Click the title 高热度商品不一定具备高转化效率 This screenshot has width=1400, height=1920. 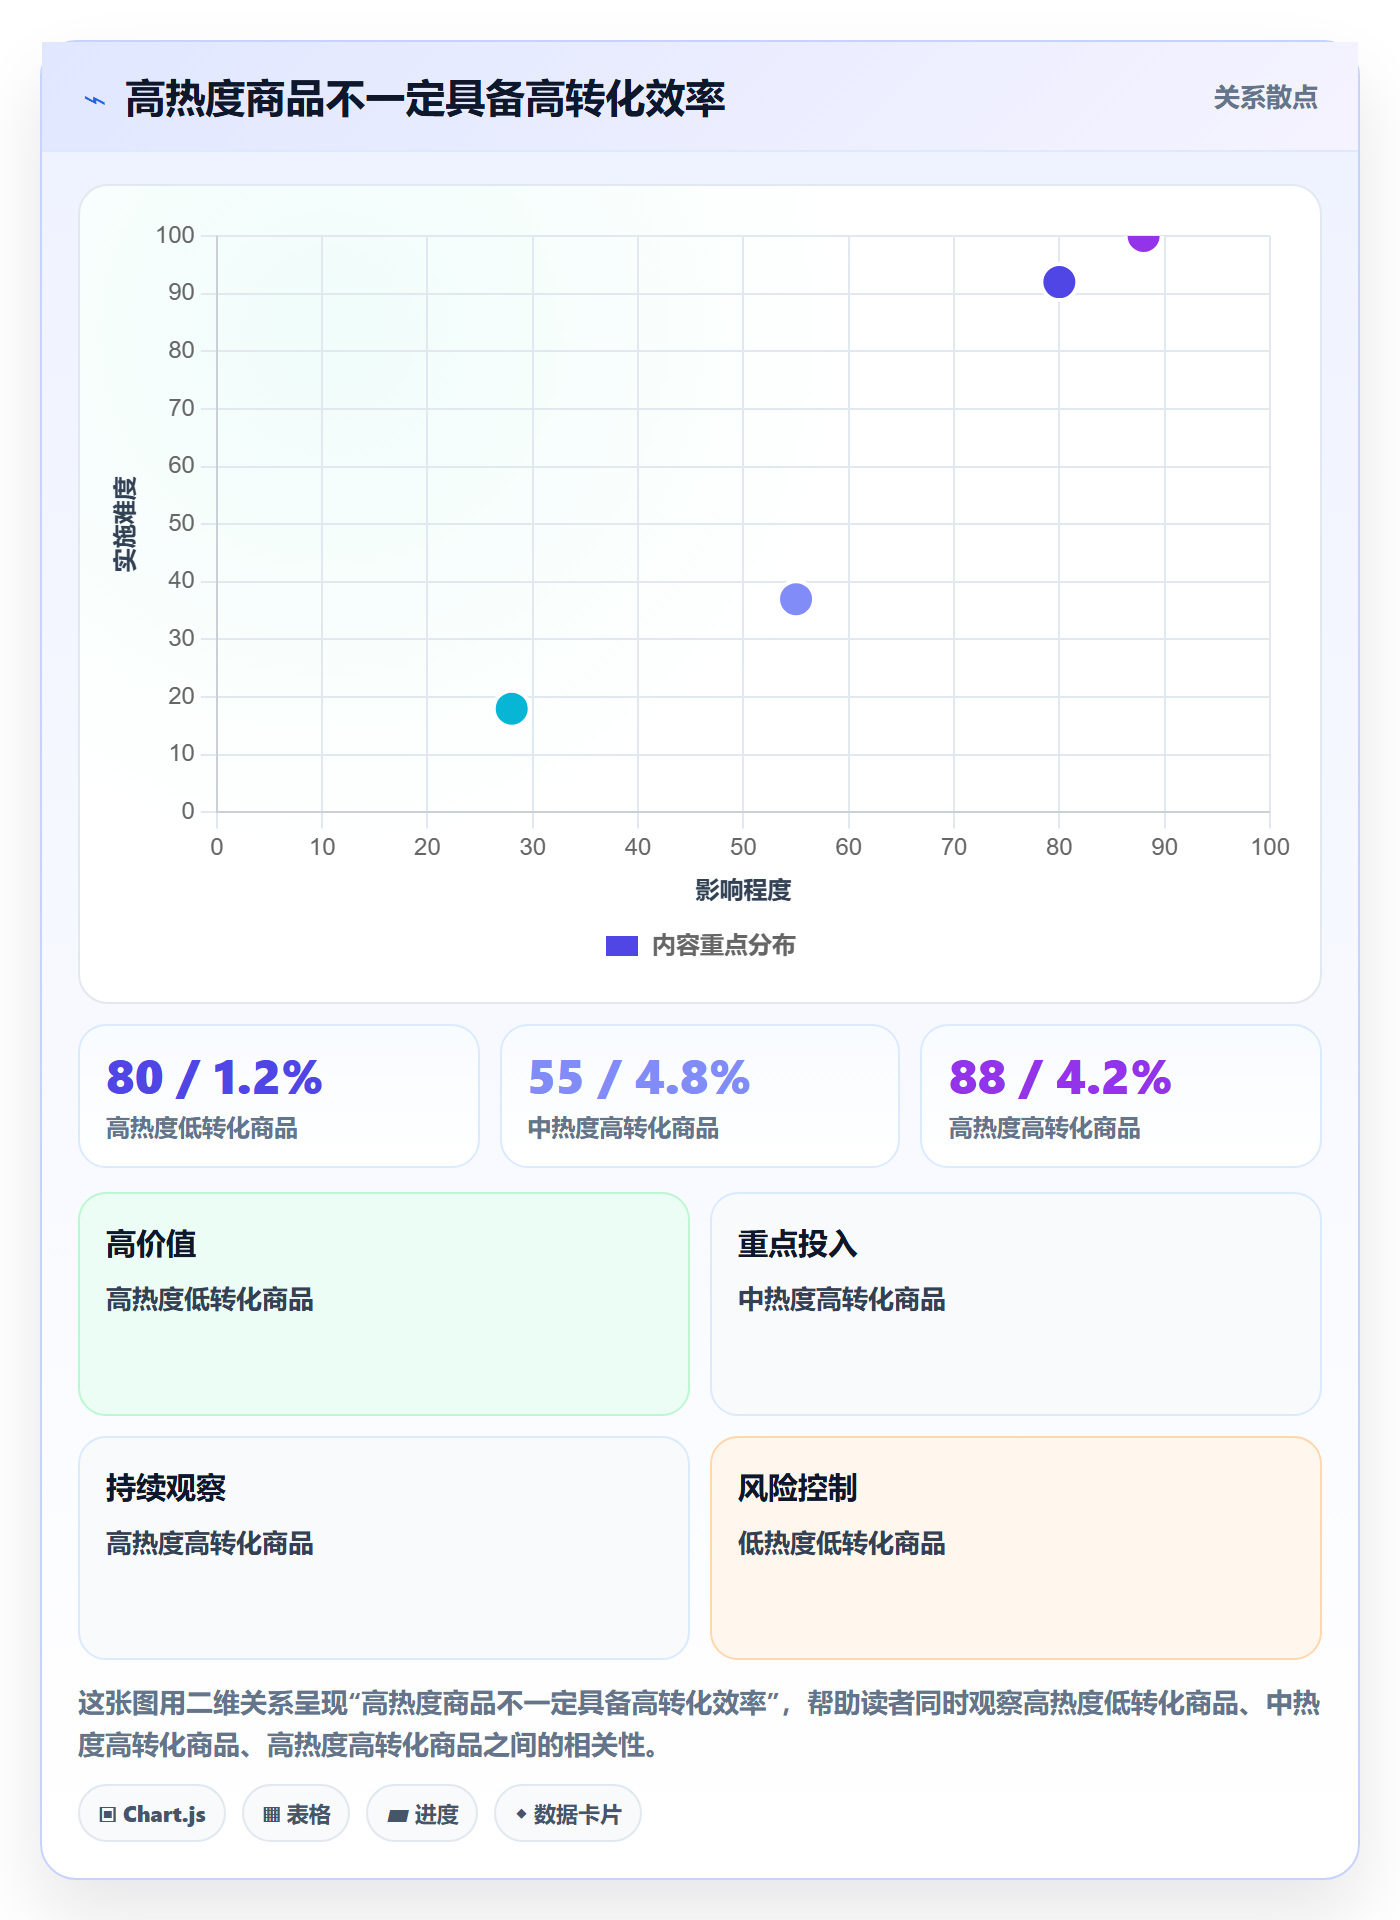click(425, 99)
